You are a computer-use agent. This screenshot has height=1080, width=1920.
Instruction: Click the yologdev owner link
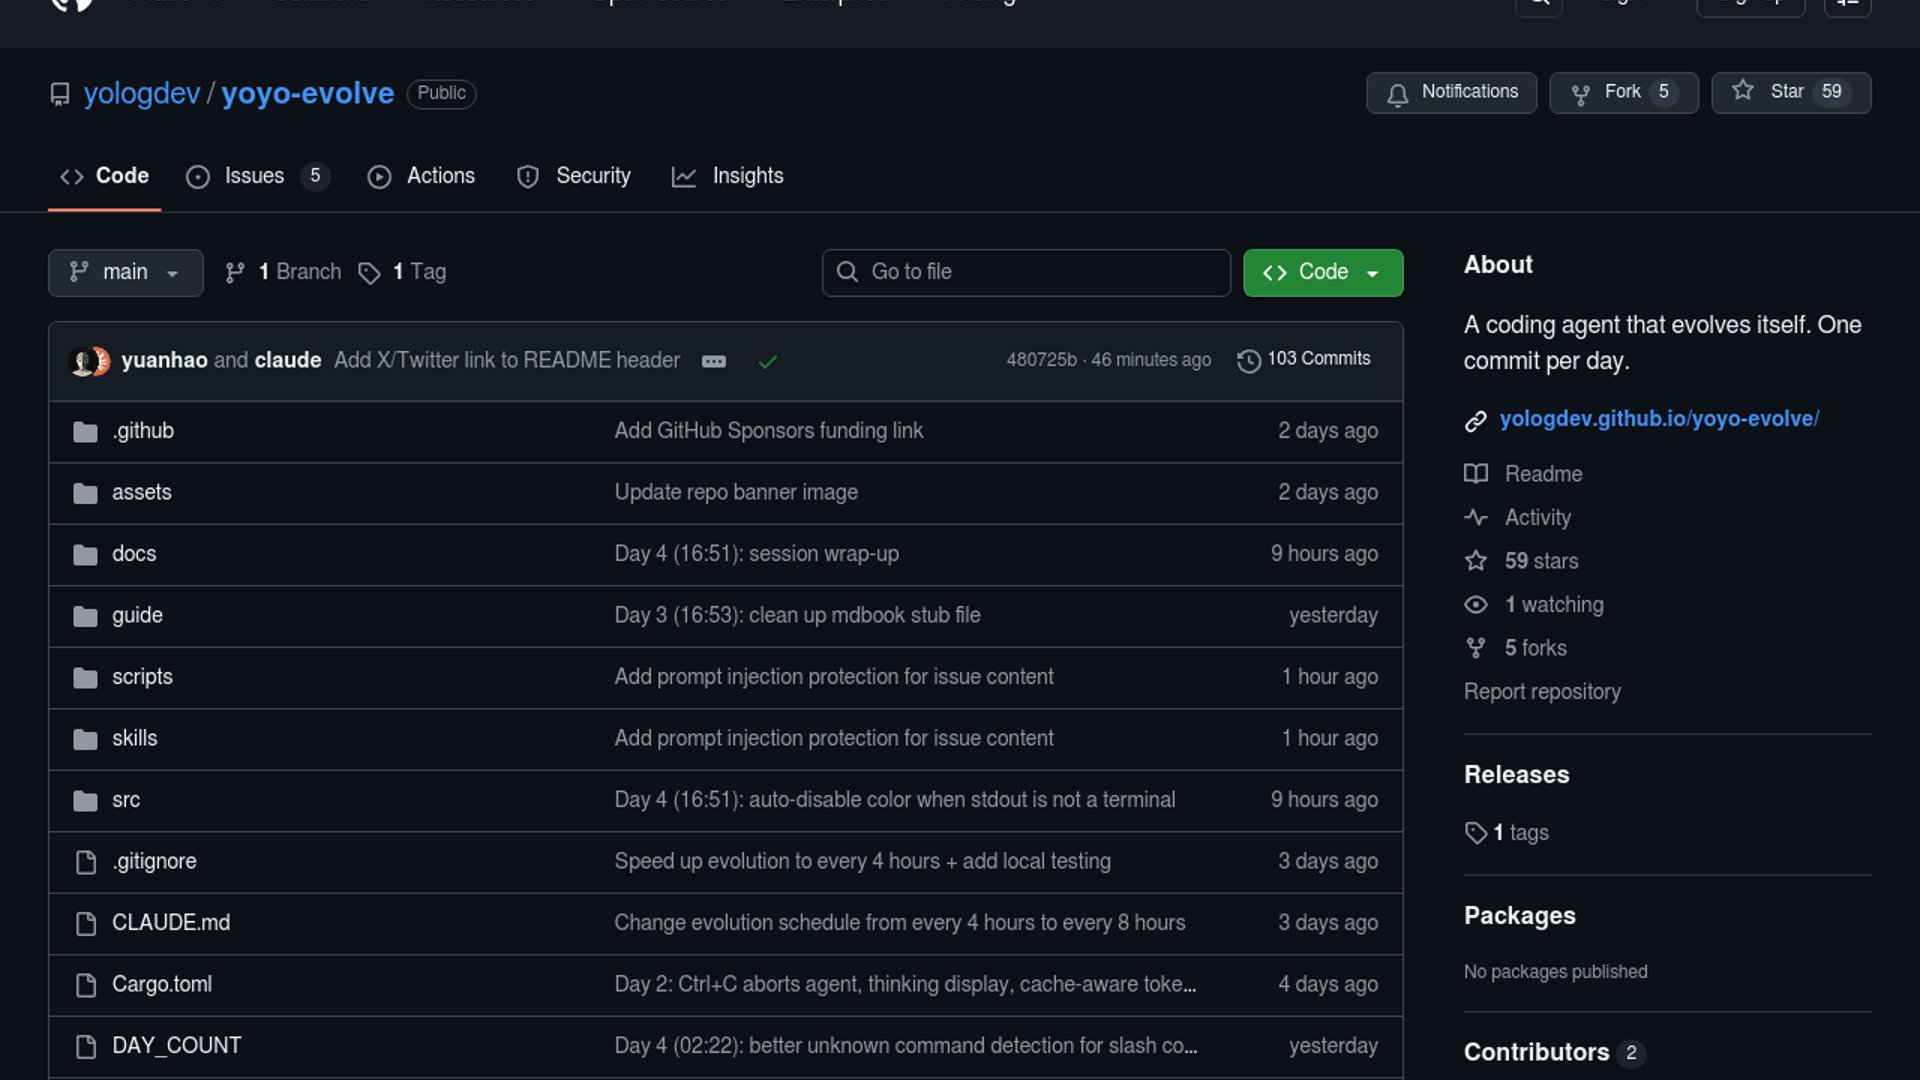[x=141, y=93]
